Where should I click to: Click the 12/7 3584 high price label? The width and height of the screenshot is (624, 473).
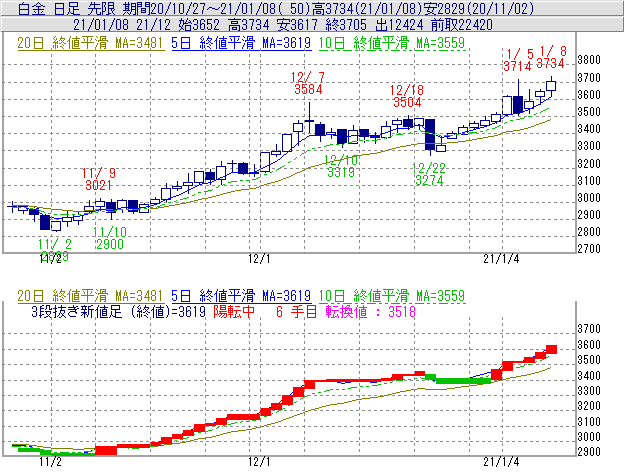coord(308,83)
